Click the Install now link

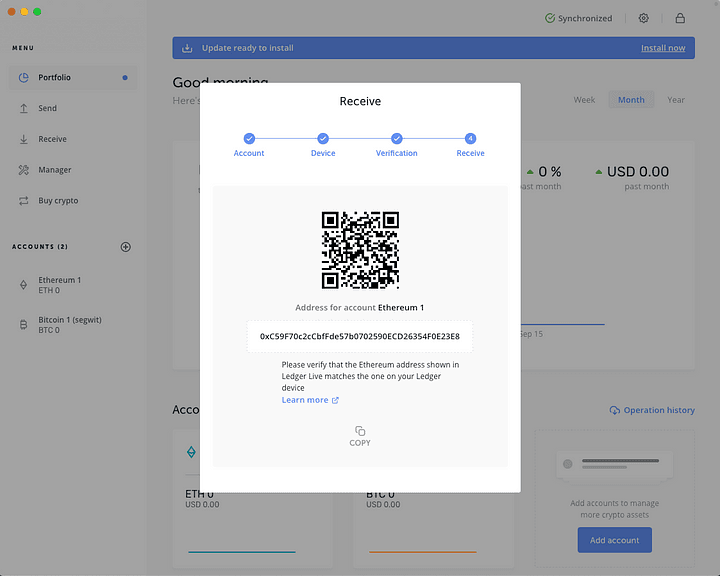point(663,48)
